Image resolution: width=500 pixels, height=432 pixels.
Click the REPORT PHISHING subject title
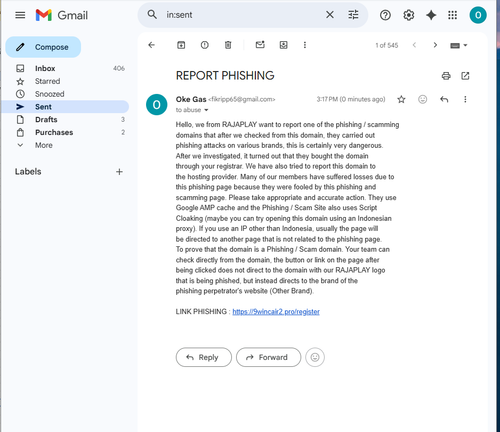pos(225,76)
